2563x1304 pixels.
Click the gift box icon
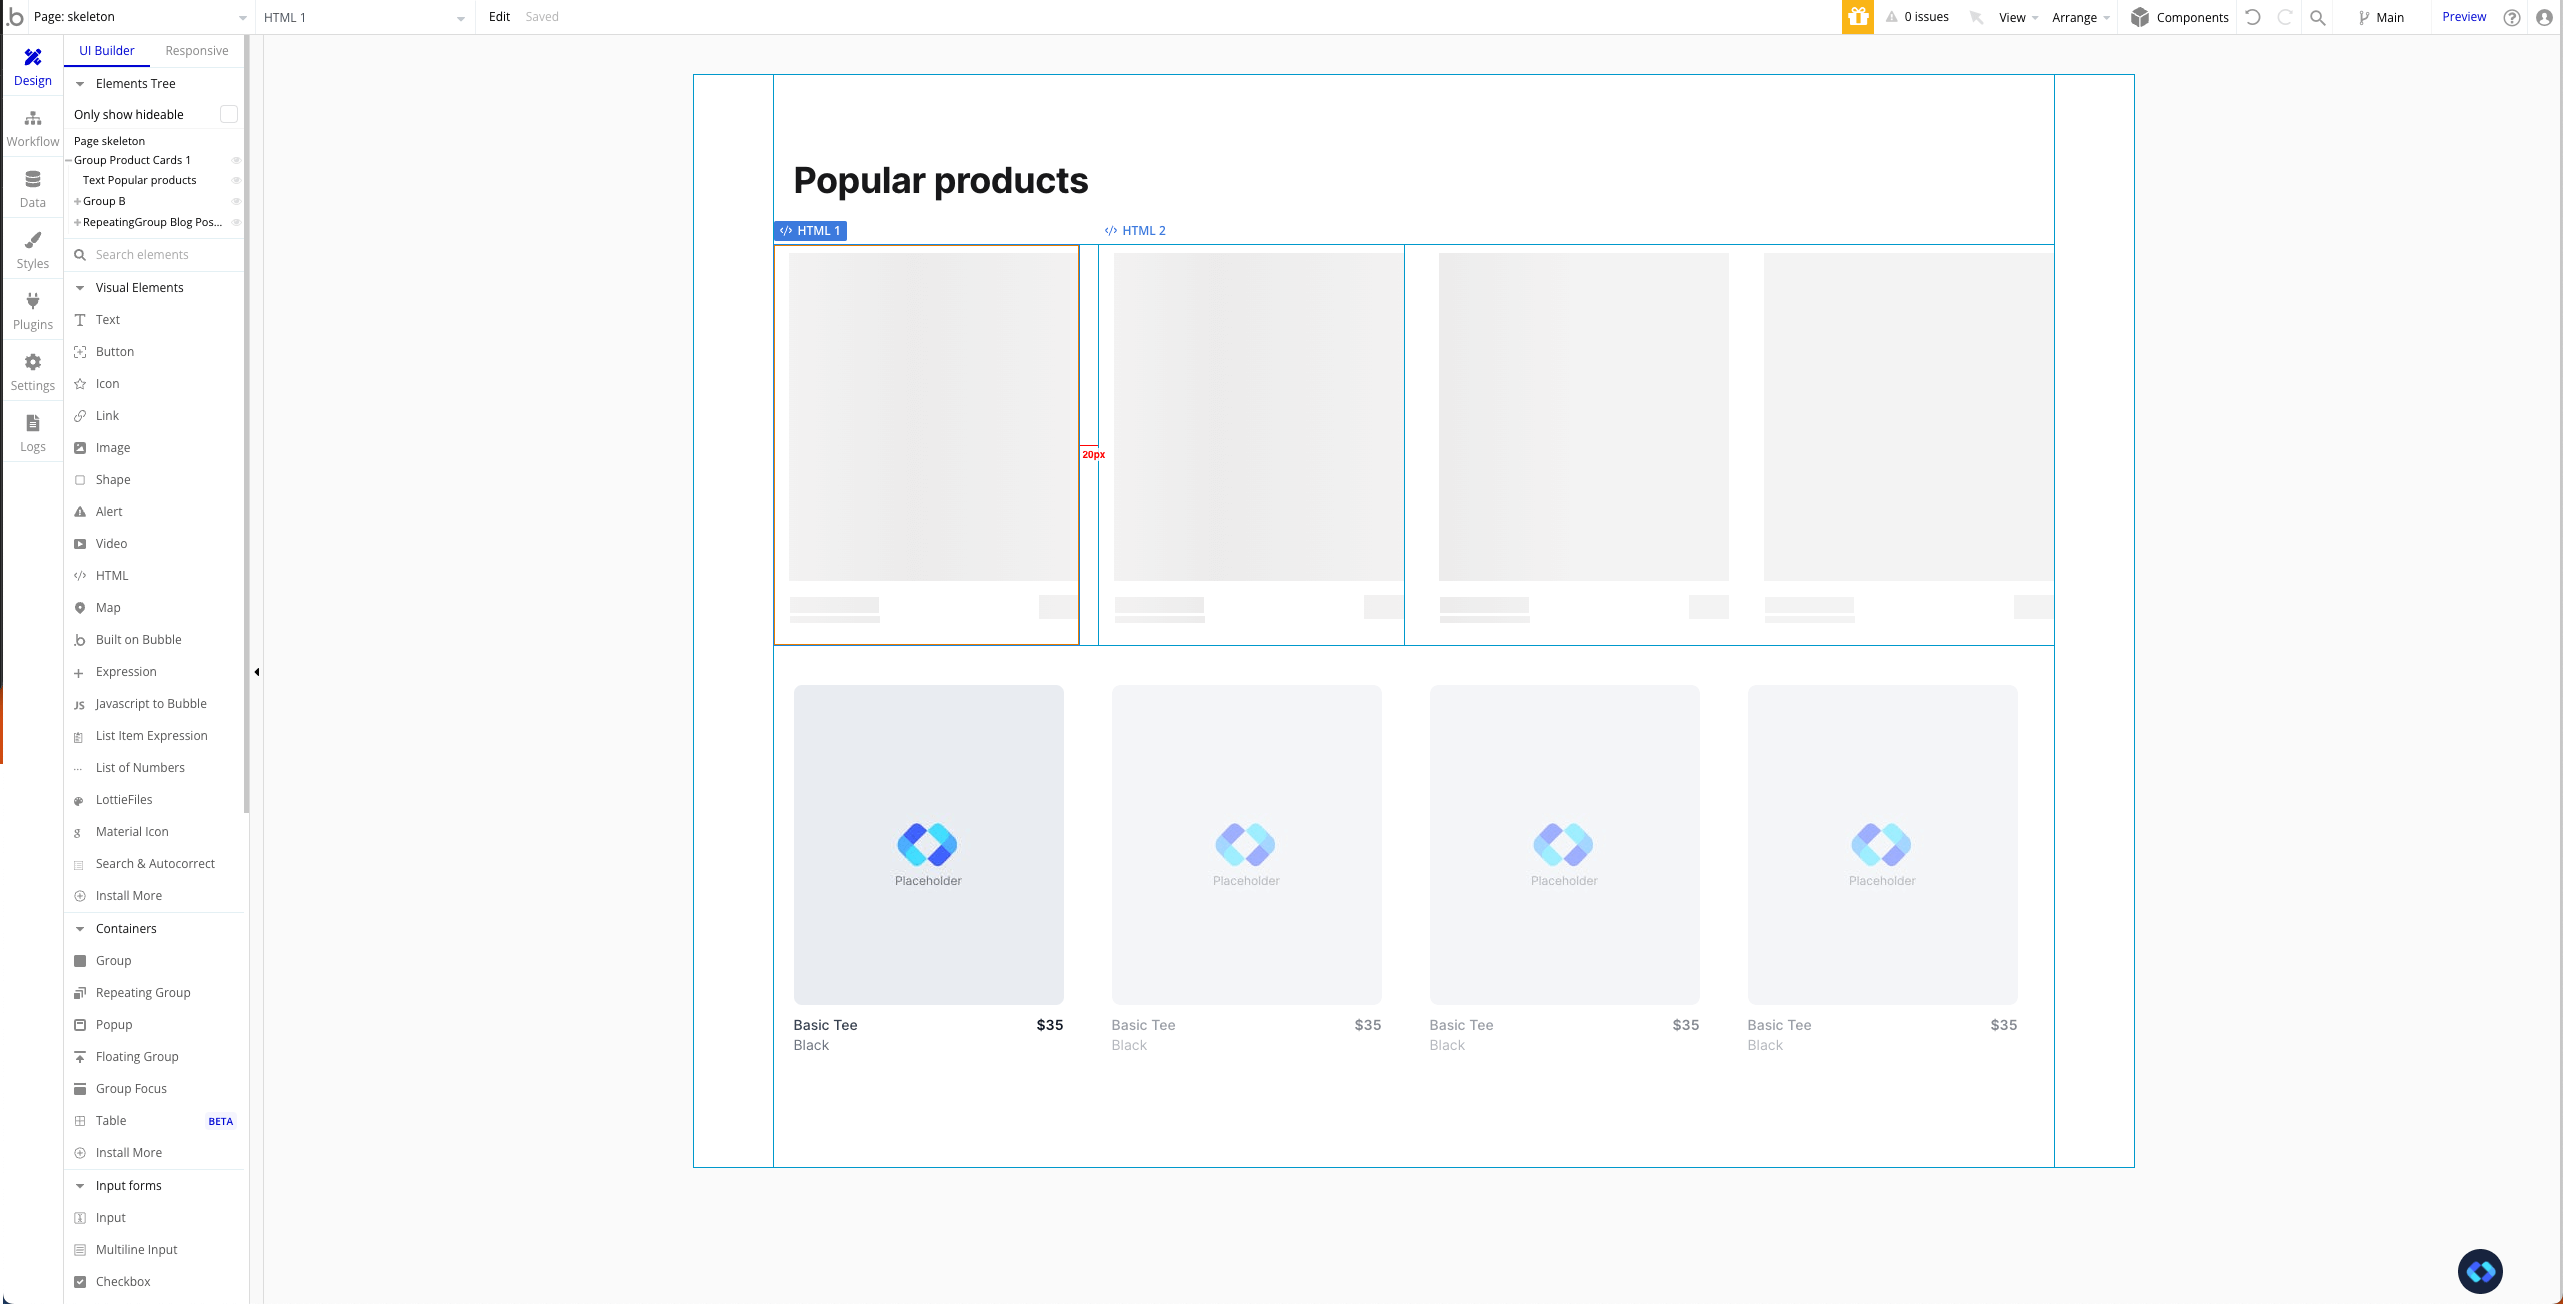point(1858,17)
